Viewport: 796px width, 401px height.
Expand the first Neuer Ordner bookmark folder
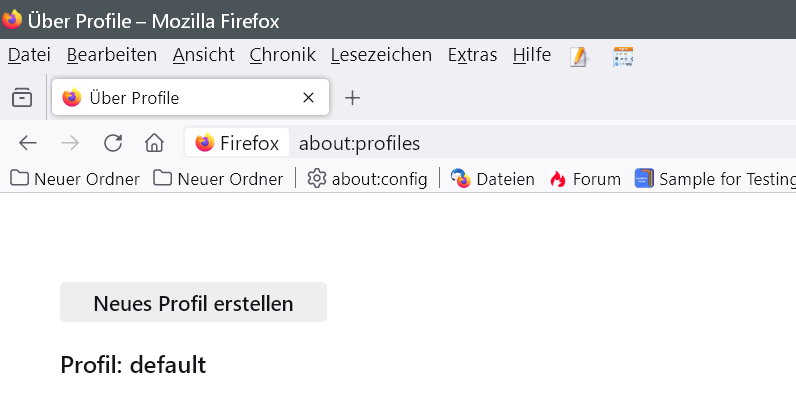[75, 179]
